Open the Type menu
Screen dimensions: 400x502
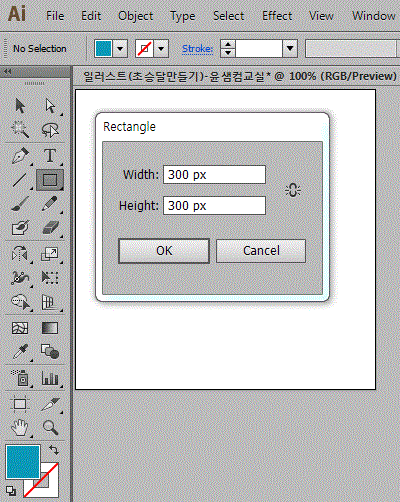(x=183, y=16)
